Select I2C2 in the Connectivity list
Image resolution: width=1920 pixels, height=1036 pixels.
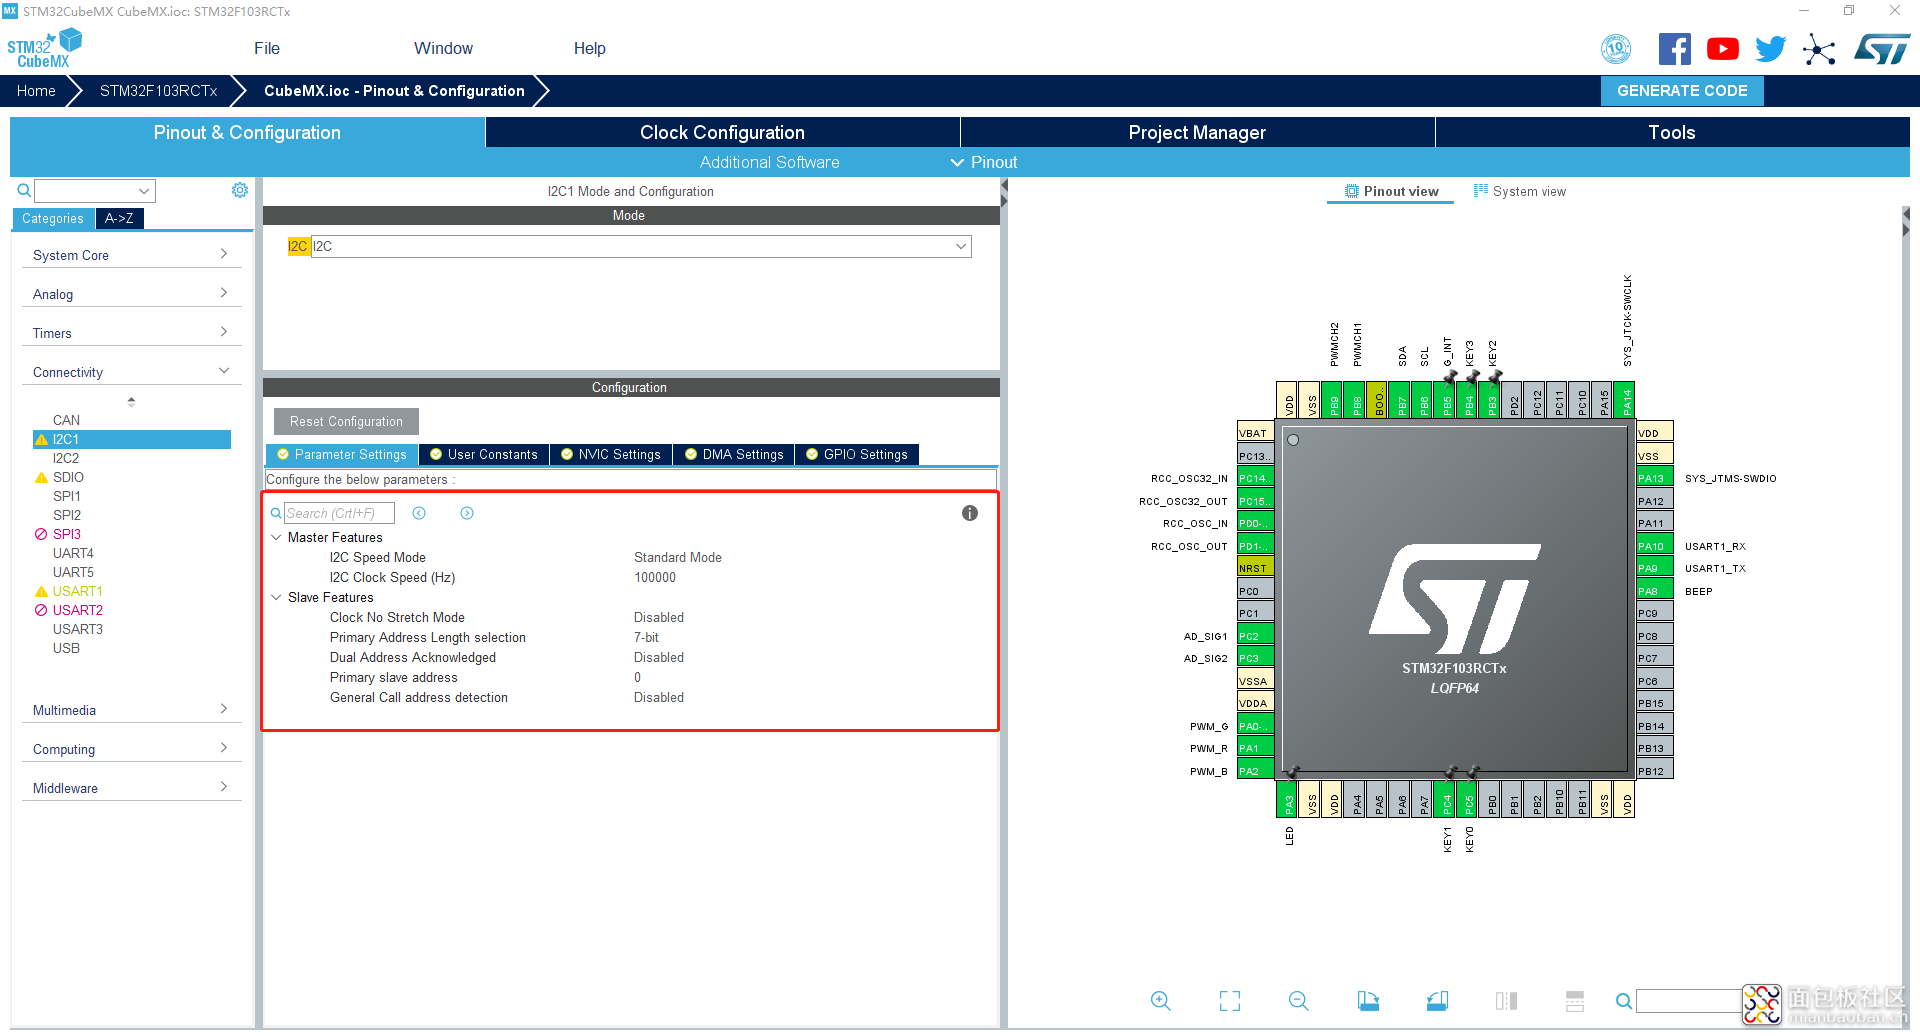pyautogui.click(x=66, y=458)
